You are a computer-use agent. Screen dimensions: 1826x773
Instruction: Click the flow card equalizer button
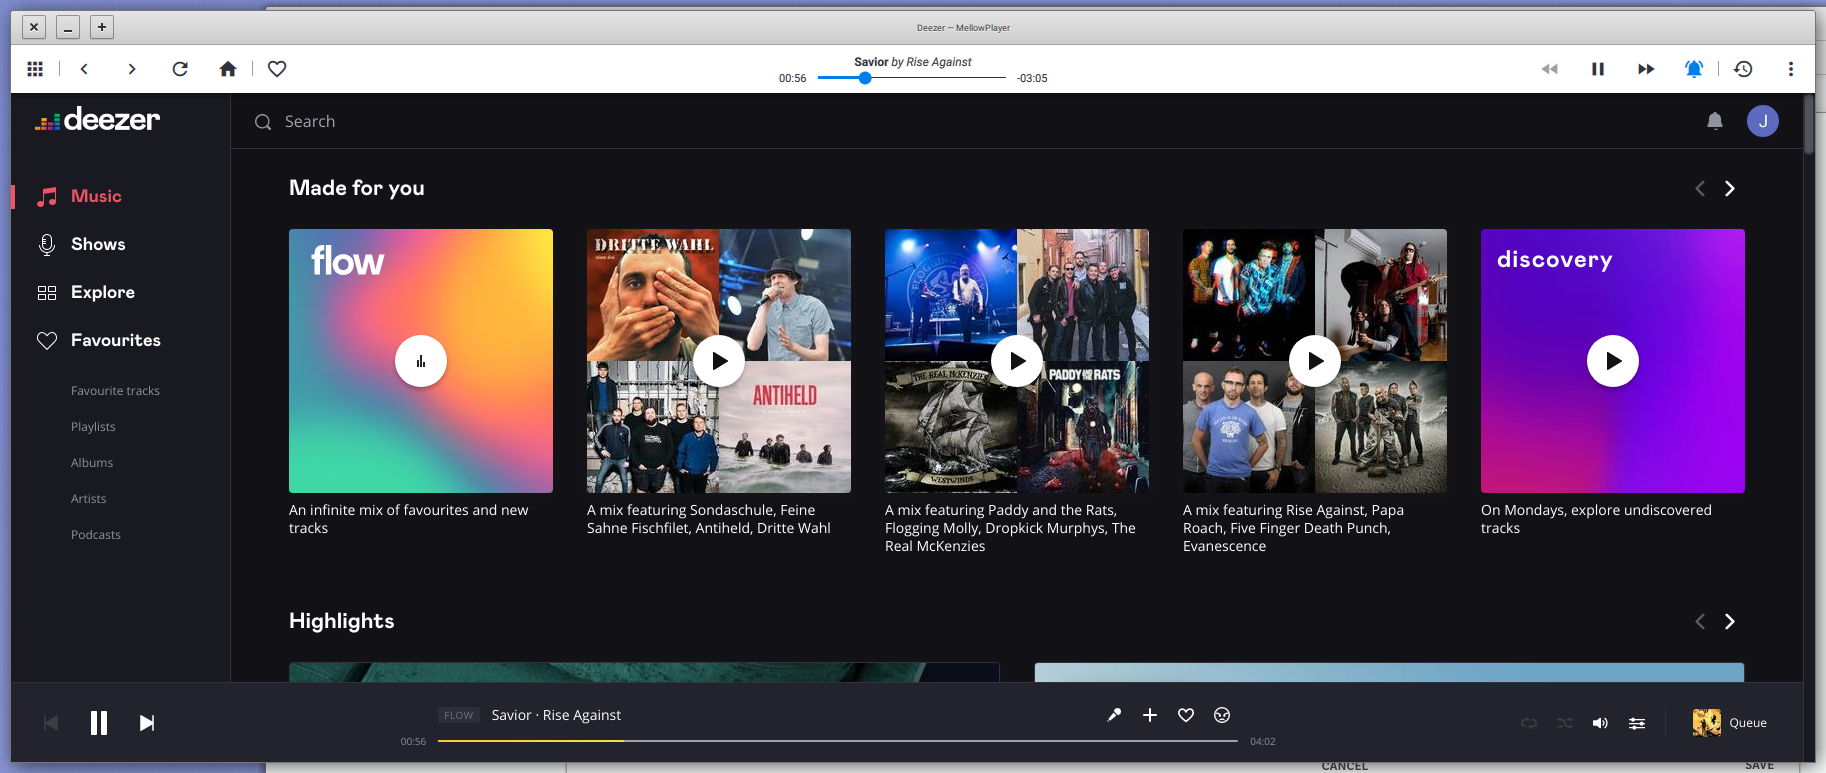tap(421, 361)
